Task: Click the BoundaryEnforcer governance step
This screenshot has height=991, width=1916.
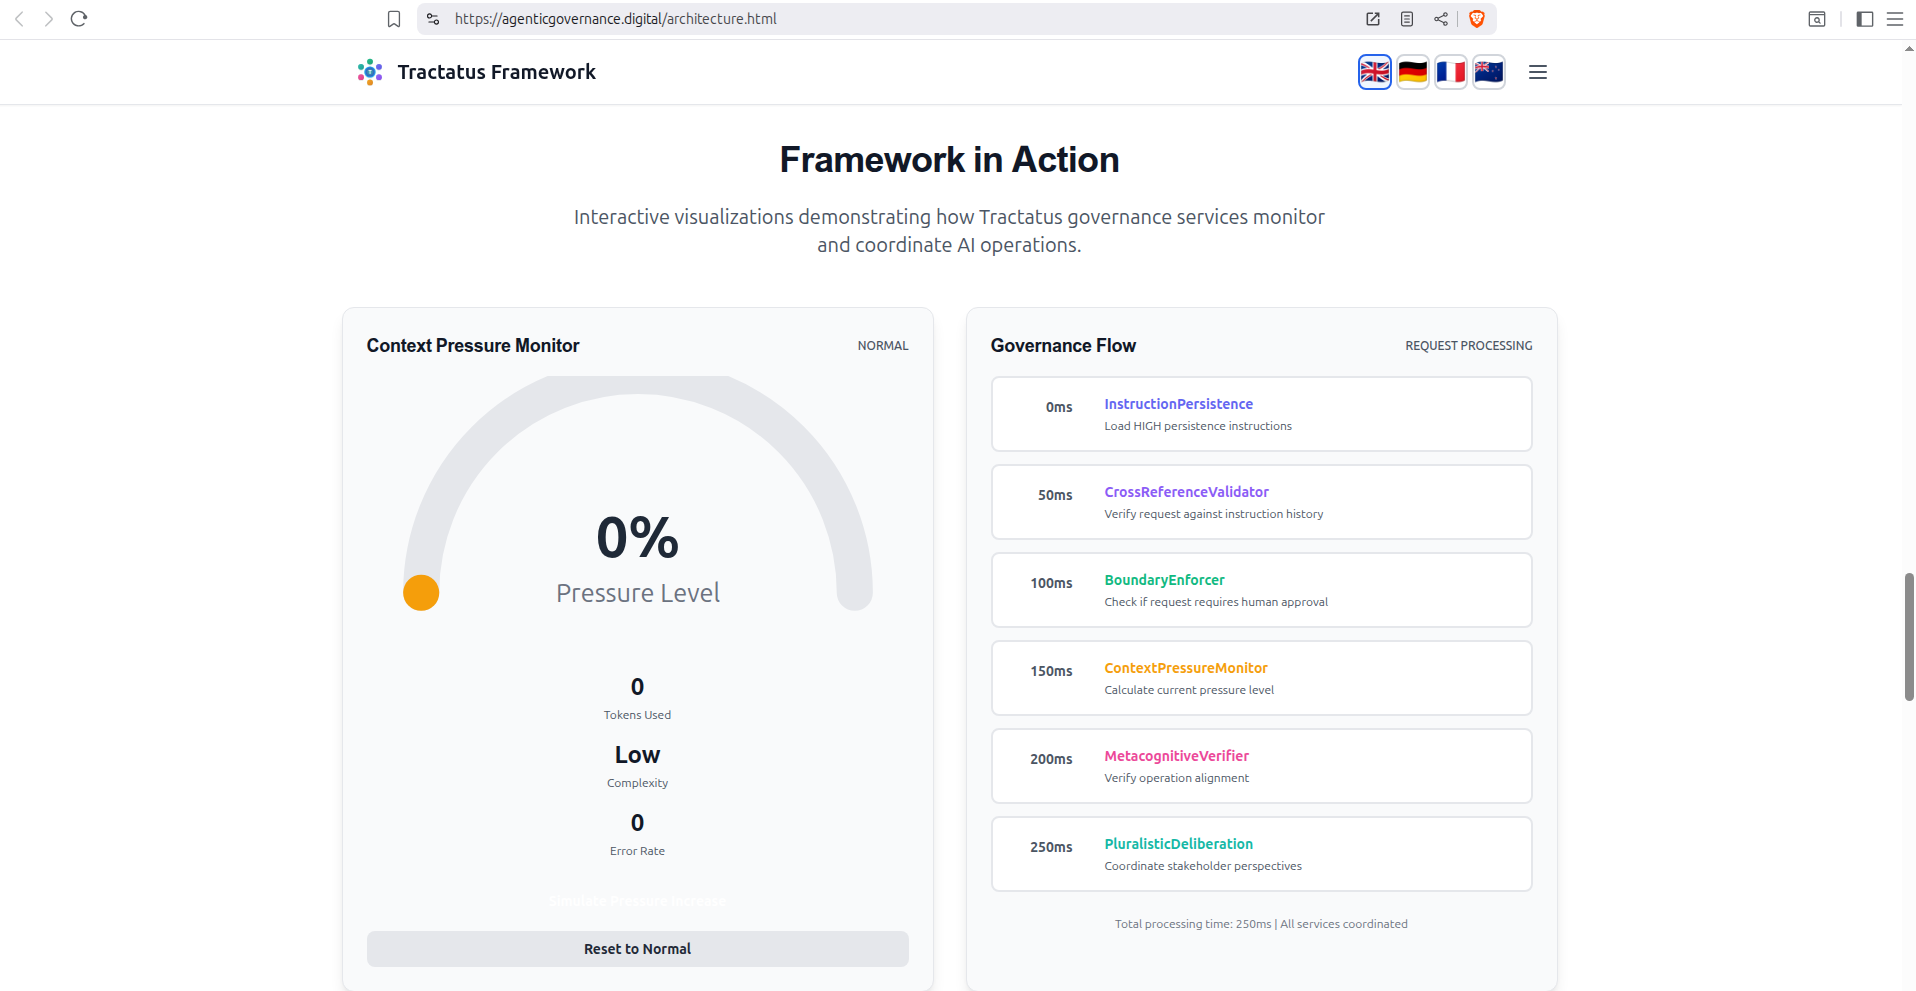Action: click(1260, 590)
